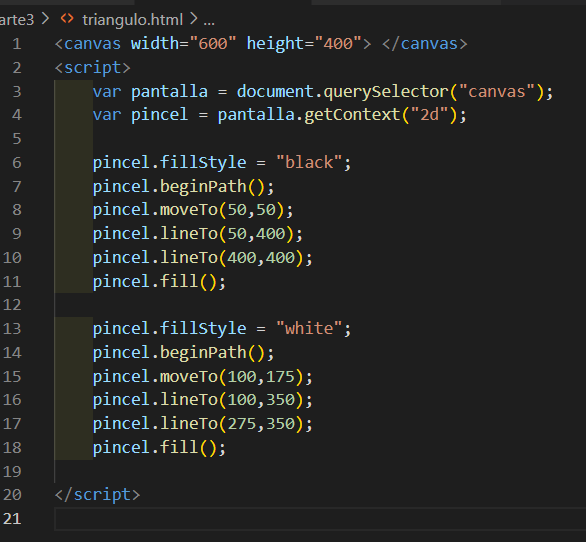Click the document object on line 3
This screenshot has width=586, height=542.
coord(275,92)
